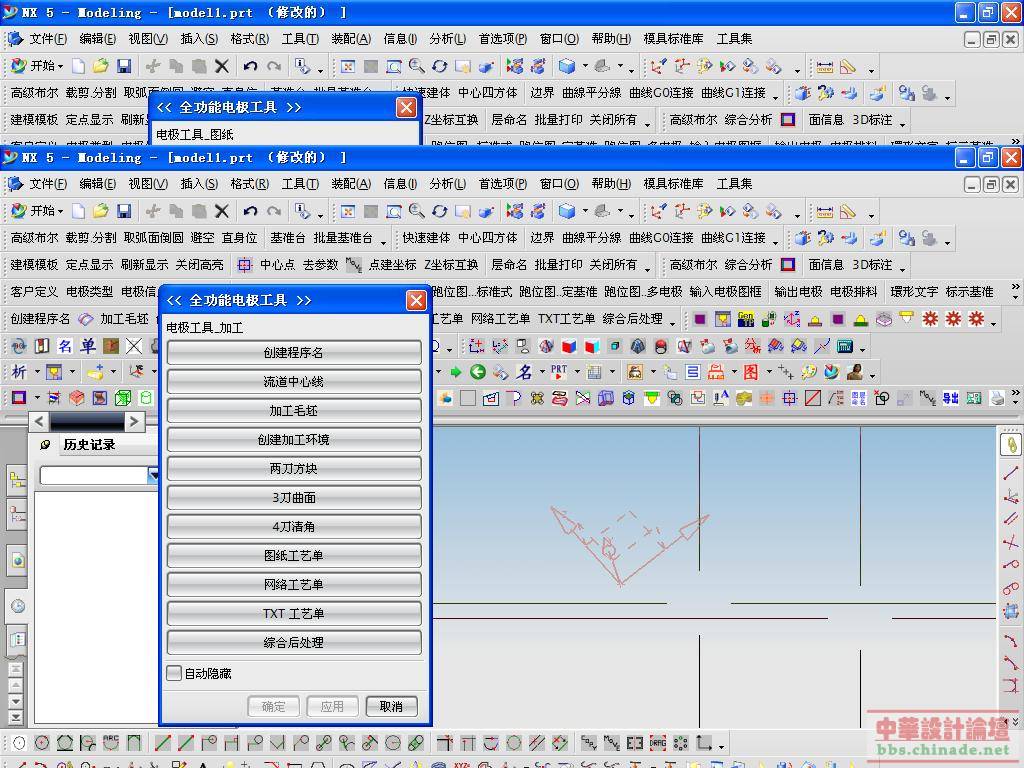
Task: Click the history clock icon in the left sidebar
Action: 18,606
